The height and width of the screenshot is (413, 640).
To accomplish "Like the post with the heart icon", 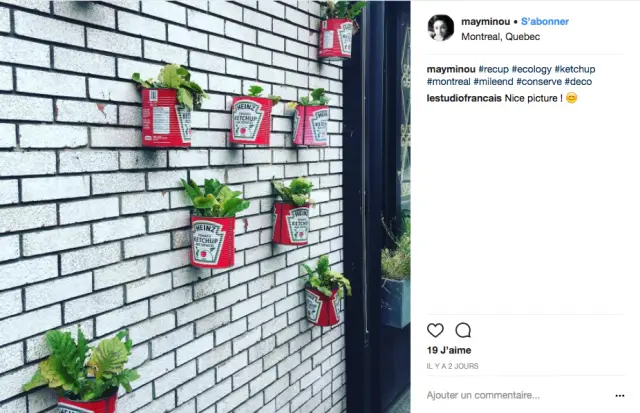I will [435, 330].
